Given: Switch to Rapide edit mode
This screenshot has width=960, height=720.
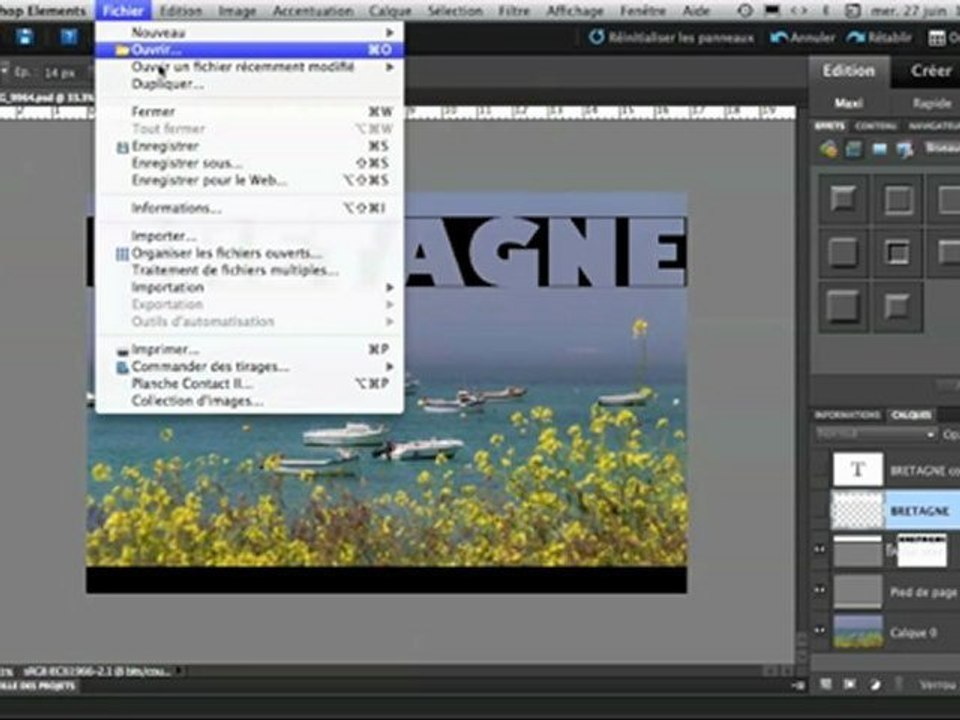Looking at the screenshot, I should 931,103.
